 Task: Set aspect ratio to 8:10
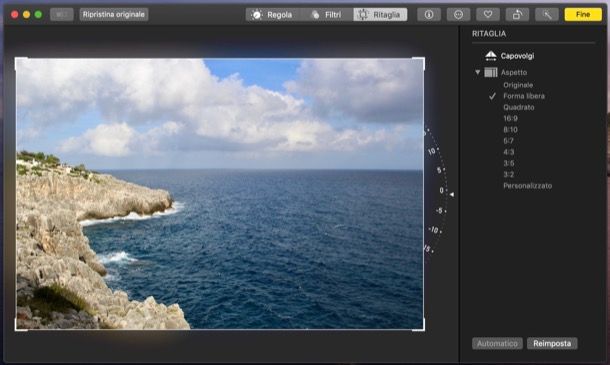510,130
